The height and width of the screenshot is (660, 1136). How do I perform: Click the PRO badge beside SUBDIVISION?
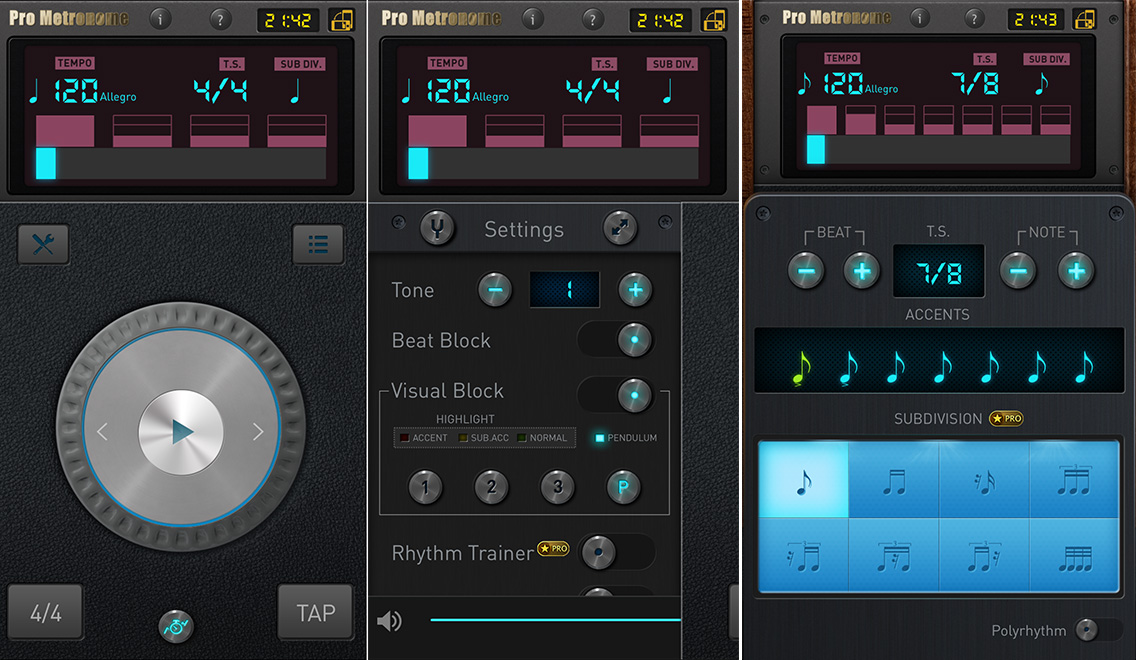(1006, 418)
